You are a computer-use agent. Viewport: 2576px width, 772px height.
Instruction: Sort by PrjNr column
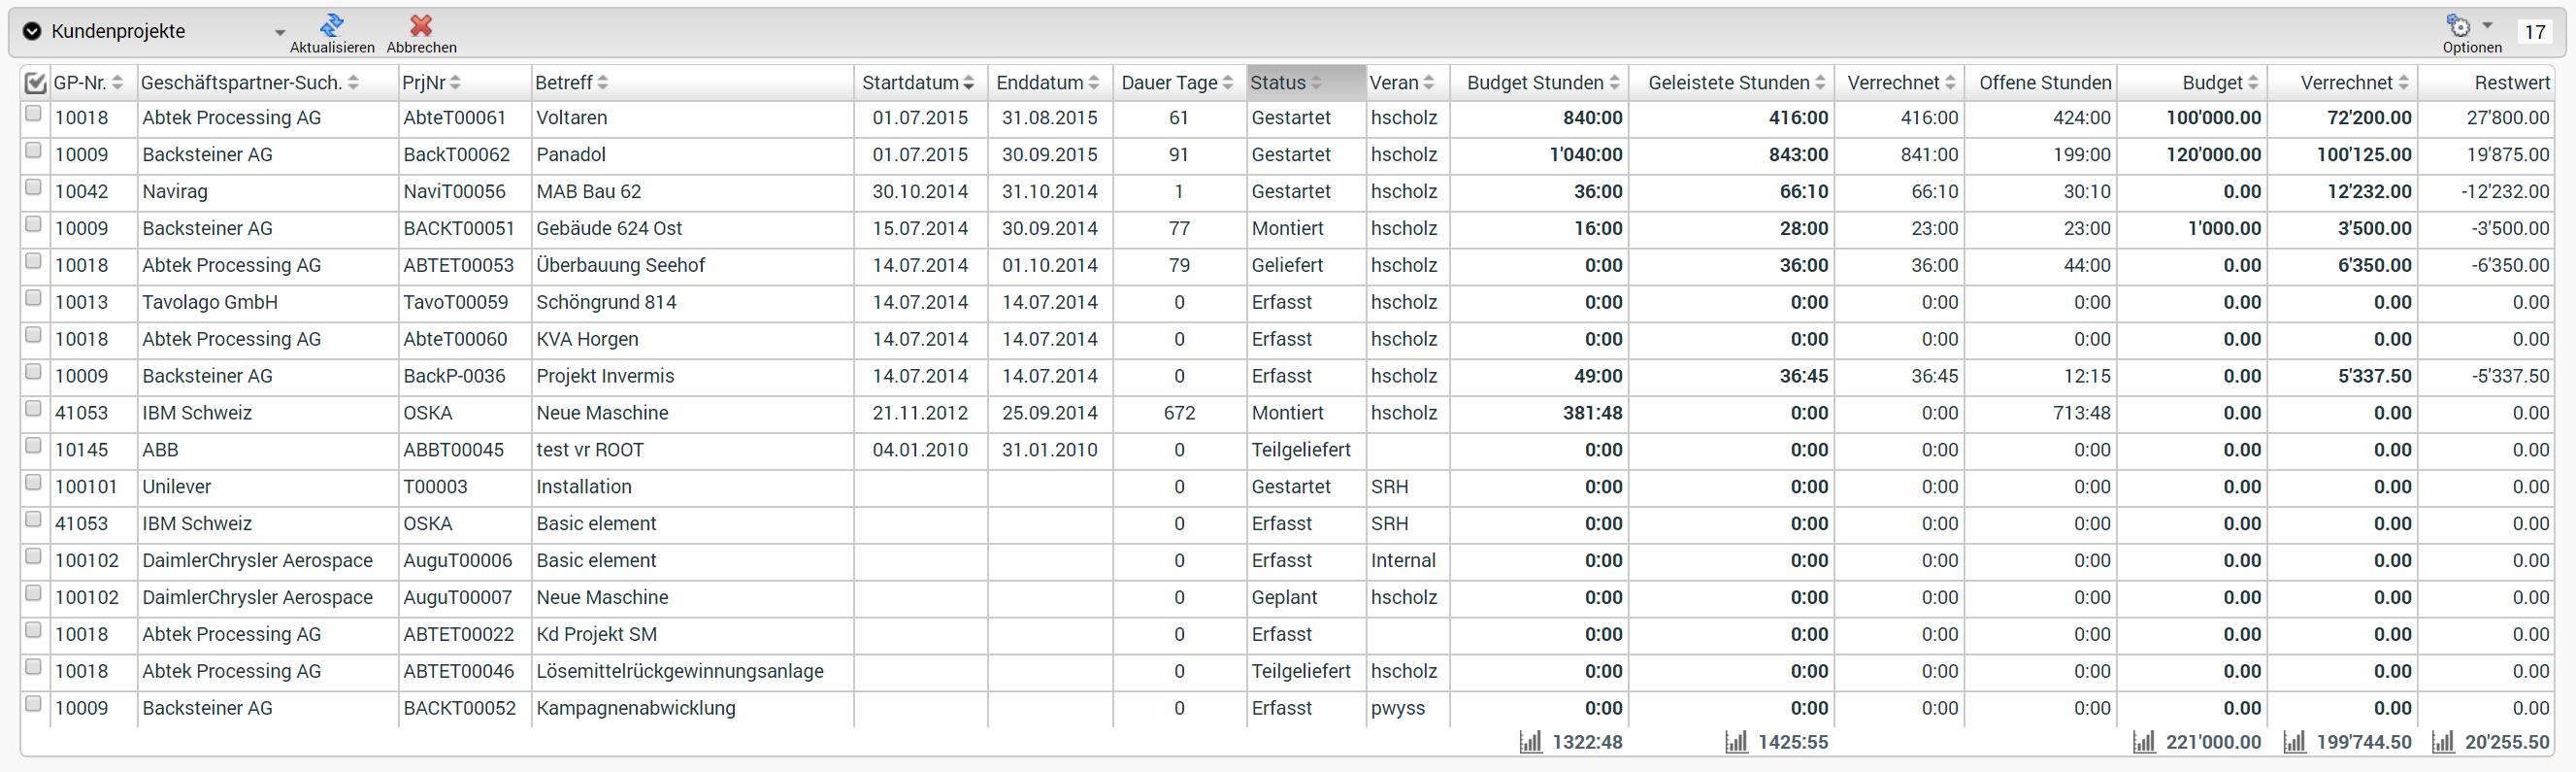point(455,83)
